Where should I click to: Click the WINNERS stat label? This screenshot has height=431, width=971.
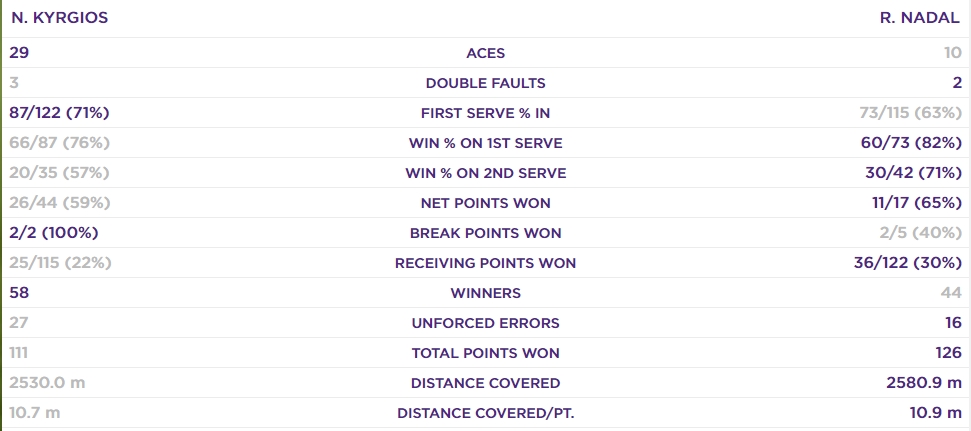click(485, 293)
